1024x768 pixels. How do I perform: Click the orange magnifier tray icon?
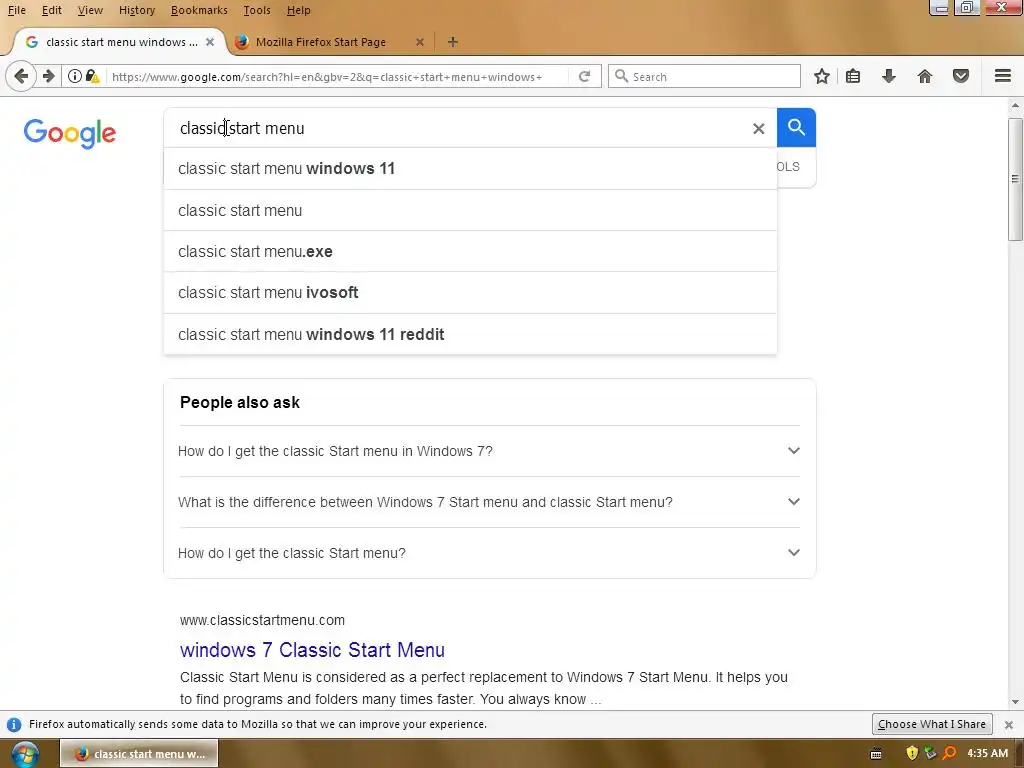pyautogui.click(x=950, y=754)
